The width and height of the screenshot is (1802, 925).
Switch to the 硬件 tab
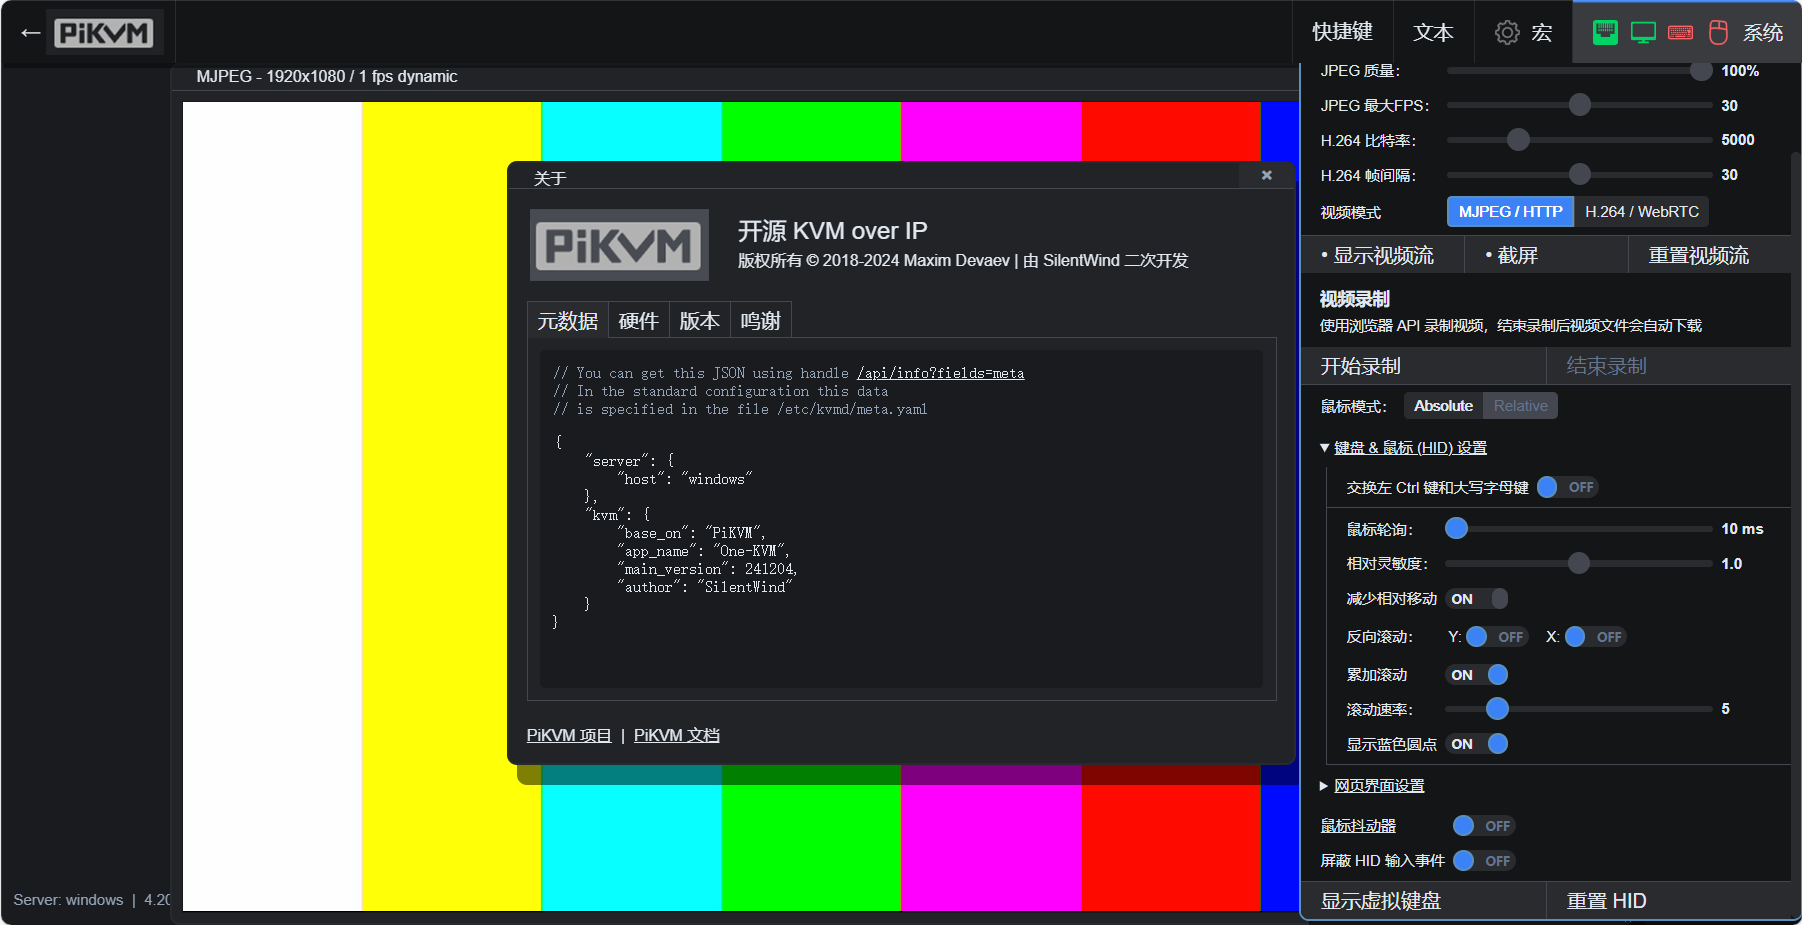tap(638, 321)
